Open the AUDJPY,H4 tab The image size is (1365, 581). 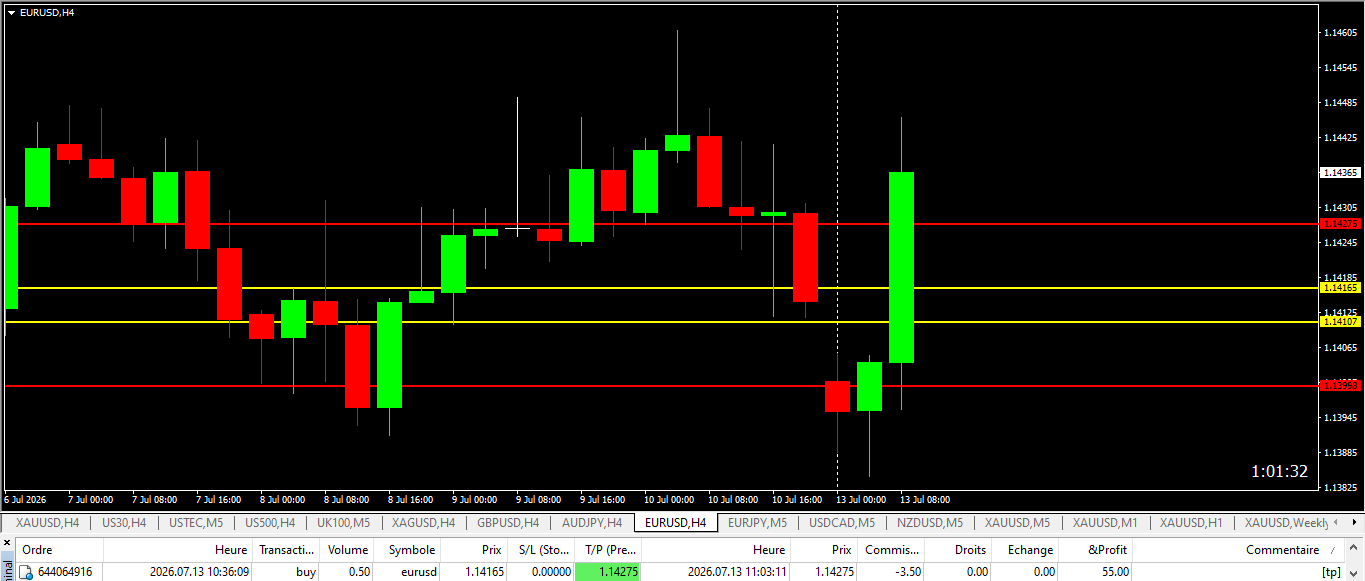[x=592, y=522]
